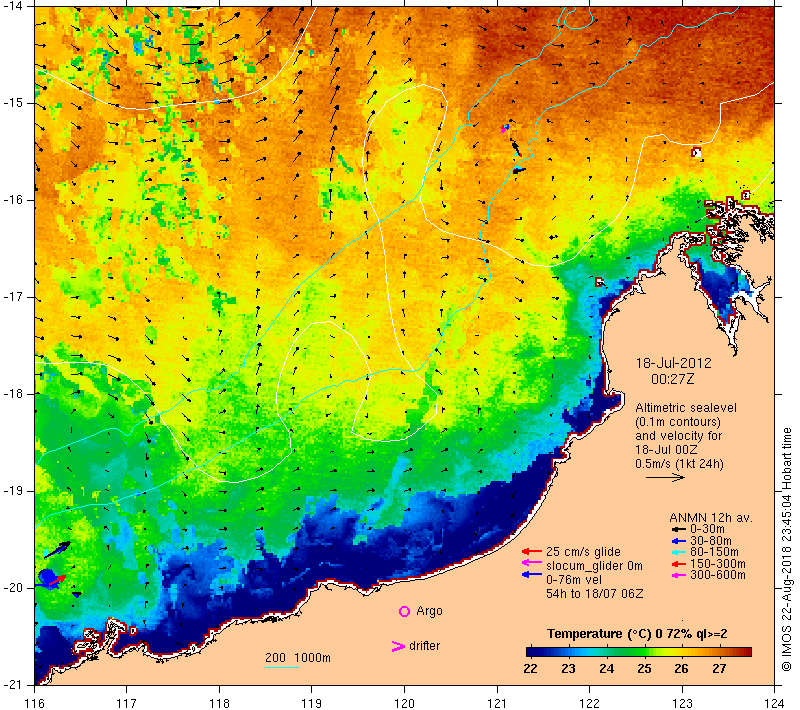Click the Altimetric sealevel label

click(x=686, y=408)
